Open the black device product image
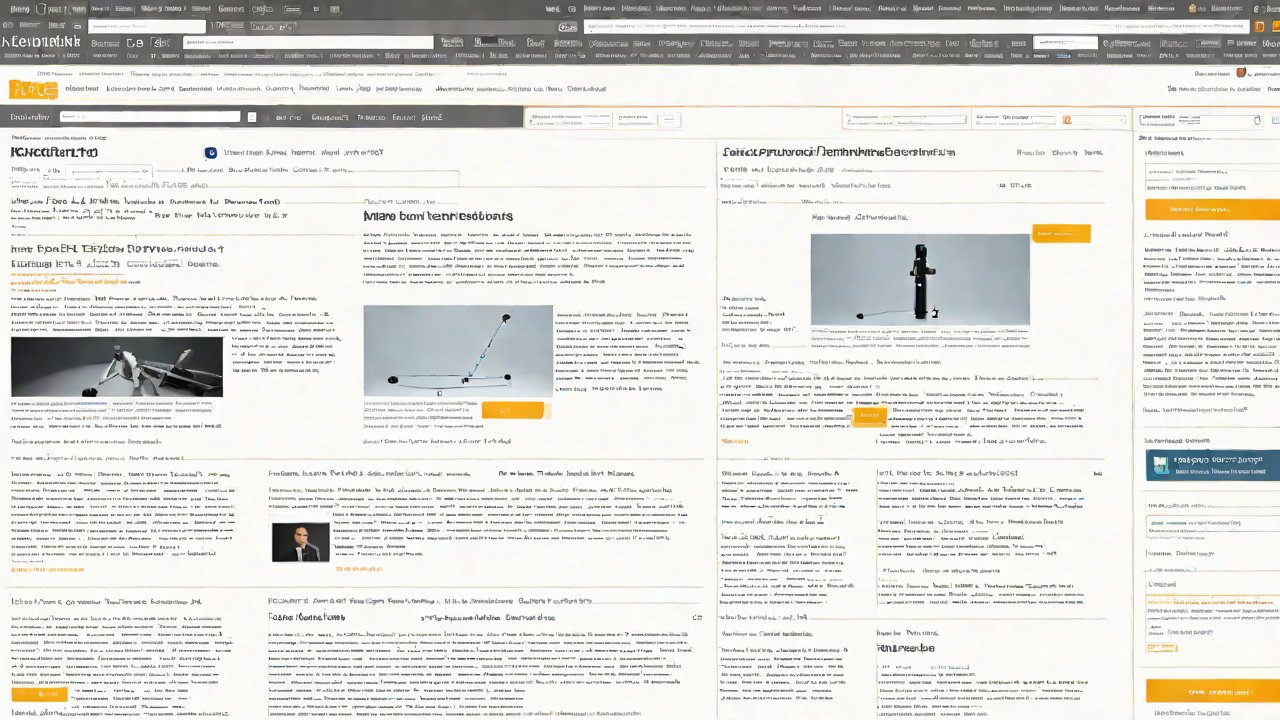This screenshot has height=720, width=1280. pos(919,279)
